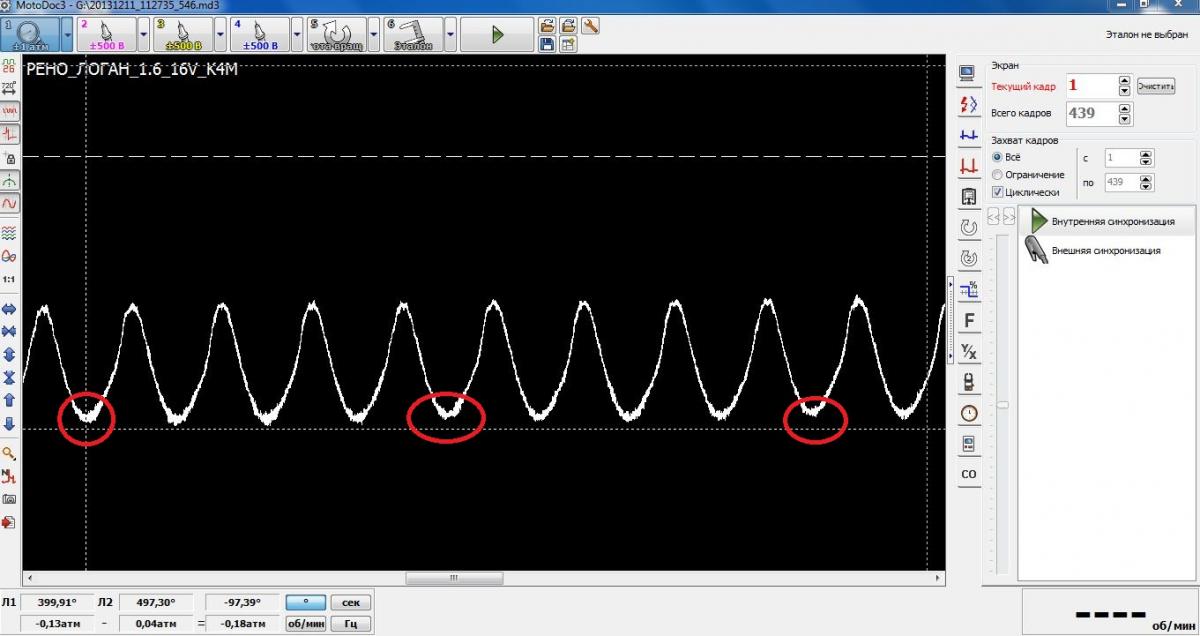This screenshot has width=1200, height=636.
Task: Open dropdown next to channel 6 Эталон
Action: click(x=451, y=35)
